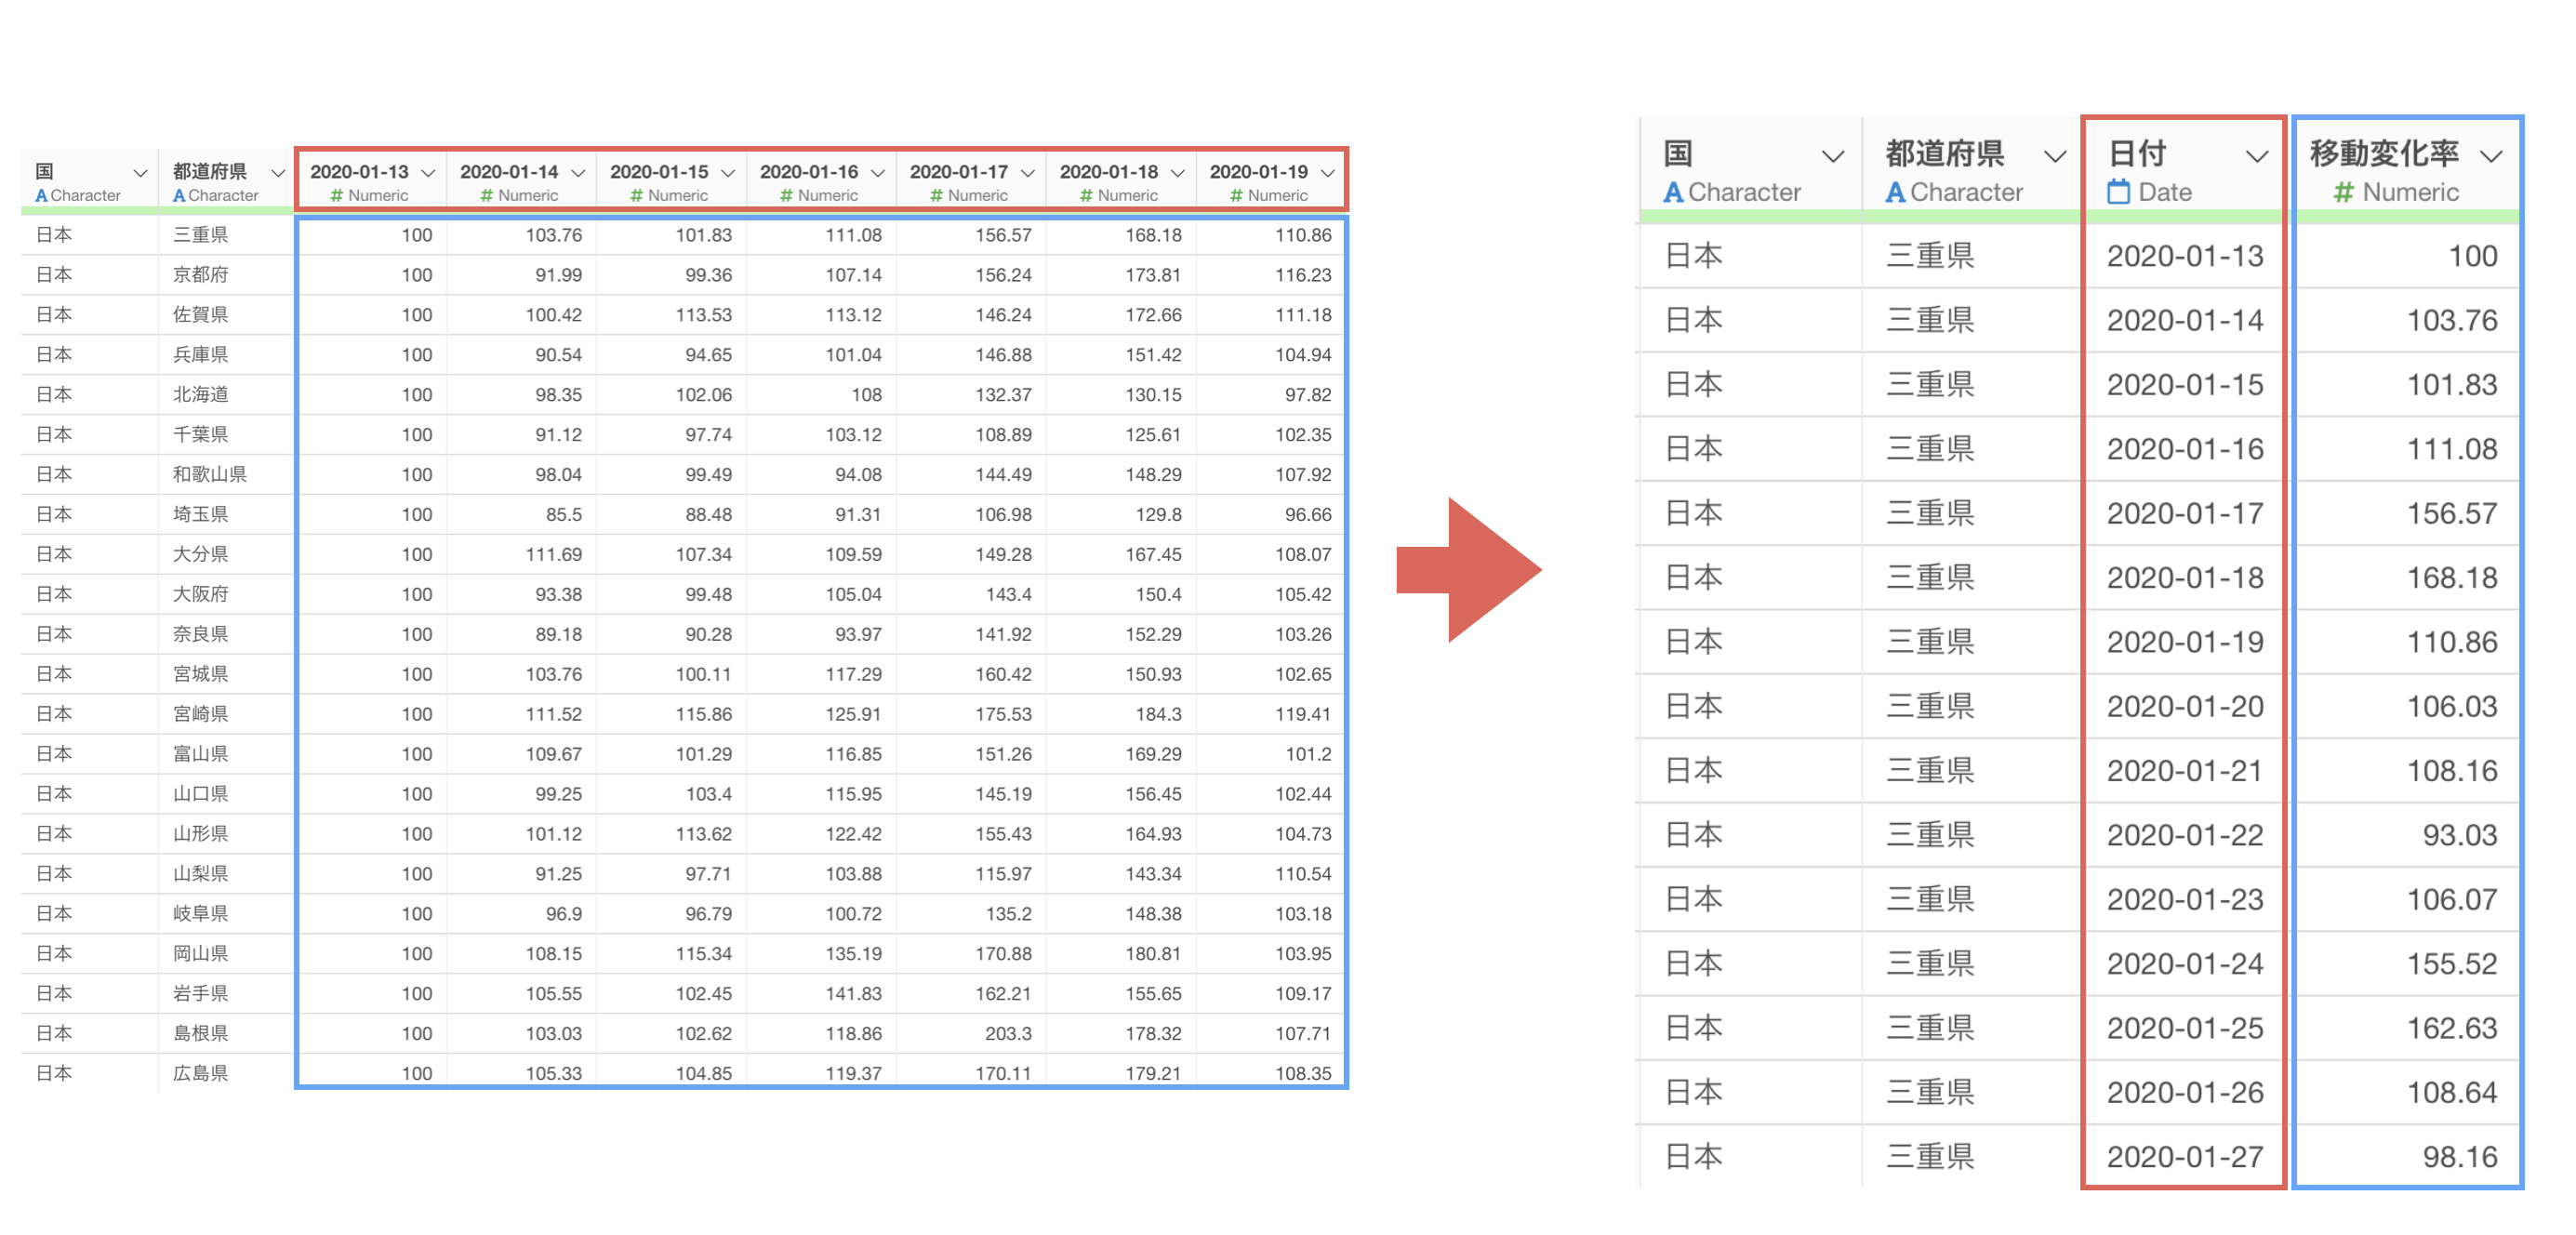Click the 2020-01-20 date cell
Image resolution: width=2576 pixels, height=1235 pixels.
[x=2185, y=707]
